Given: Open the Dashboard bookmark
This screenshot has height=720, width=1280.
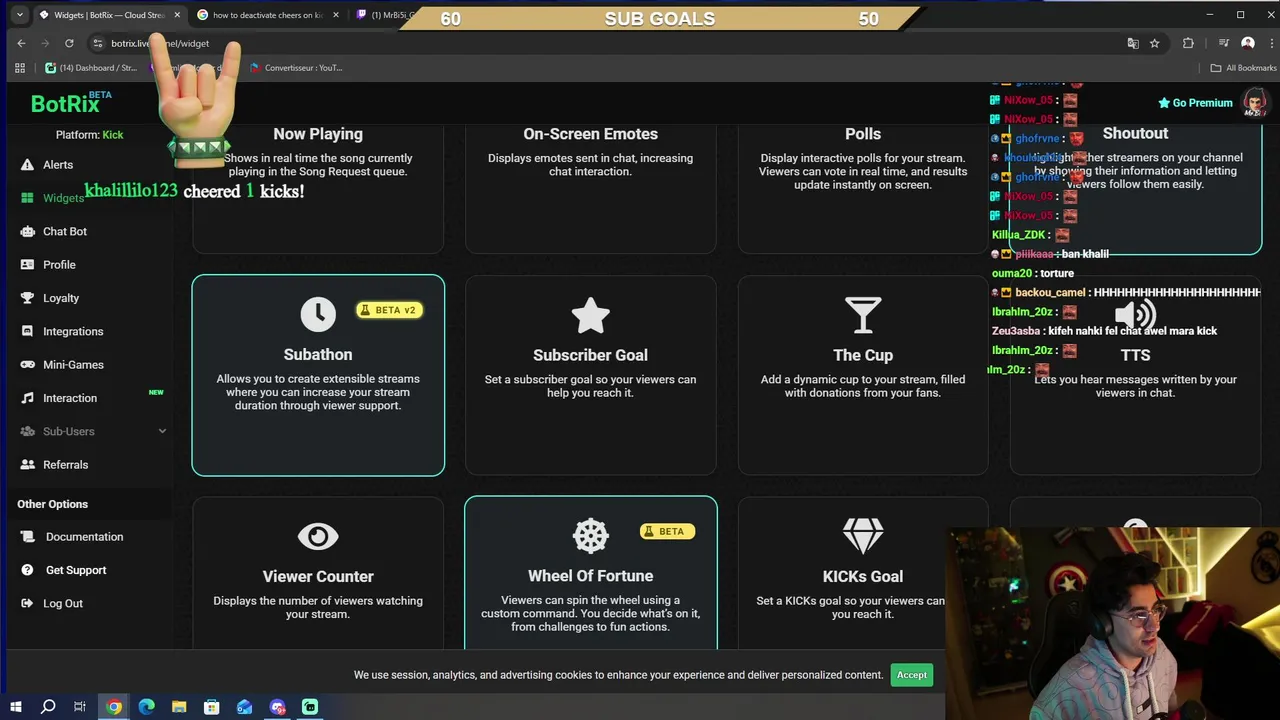Looking at the screenshot, I should [92, 68].
